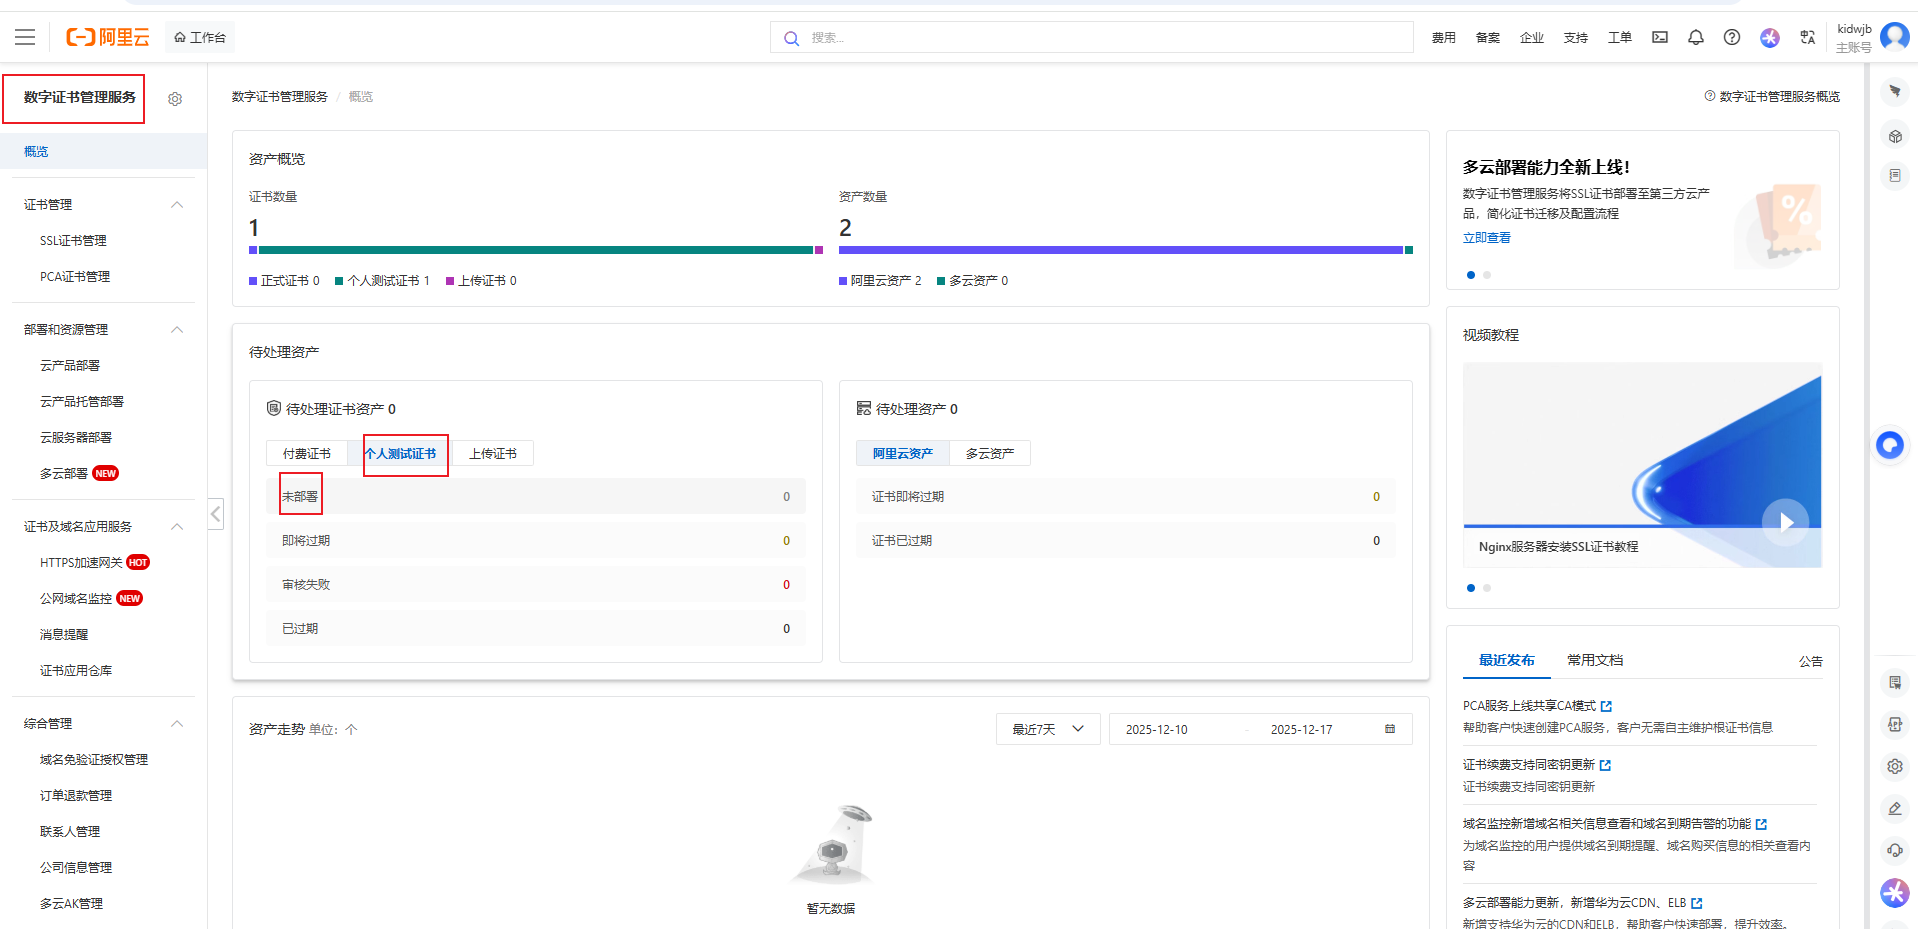
Task: Select the 阿里云资产 tab
Action: point(902,453)
